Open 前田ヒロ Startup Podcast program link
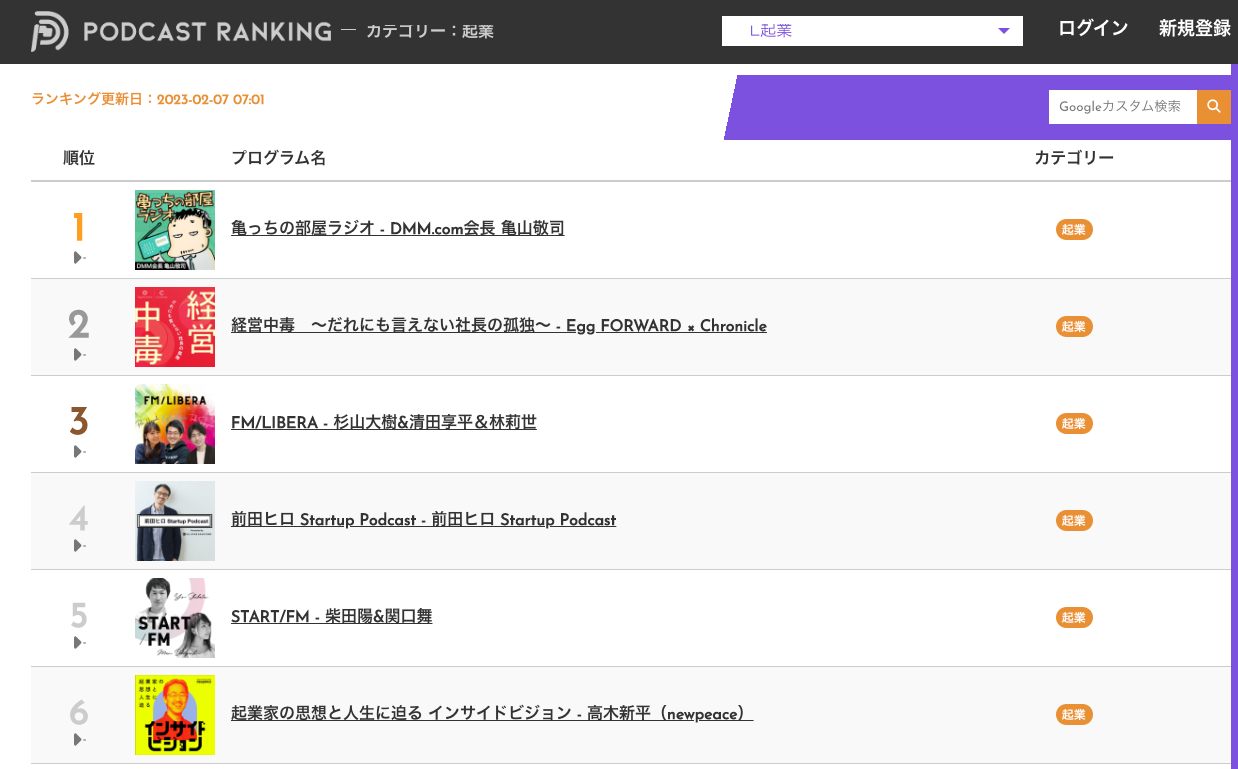 click(424, 520)
